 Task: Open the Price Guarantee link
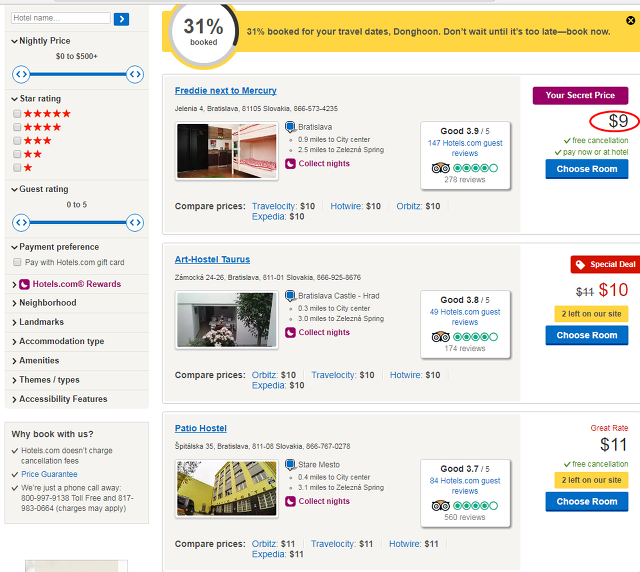[49, 474]
